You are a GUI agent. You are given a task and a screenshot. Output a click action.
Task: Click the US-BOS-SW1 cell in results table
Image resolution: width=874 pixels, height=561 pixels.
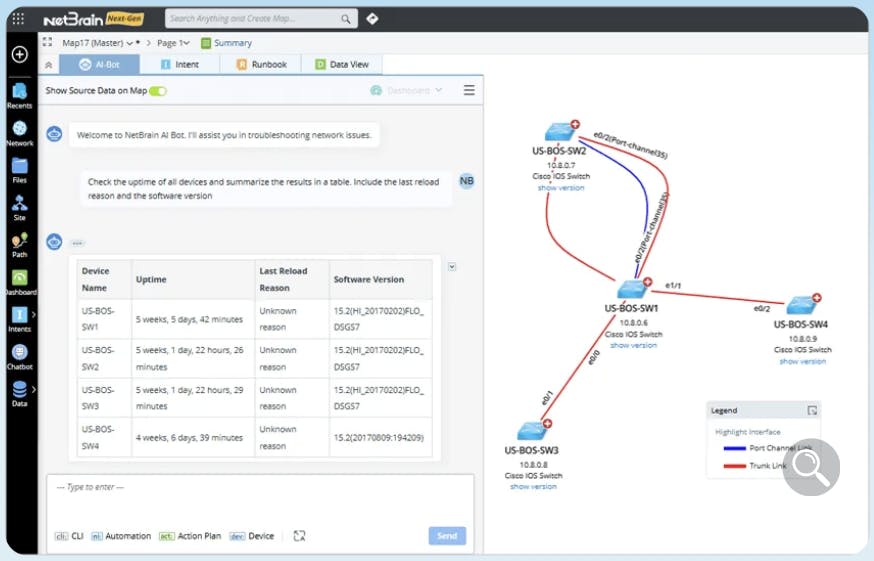point(104,319)
